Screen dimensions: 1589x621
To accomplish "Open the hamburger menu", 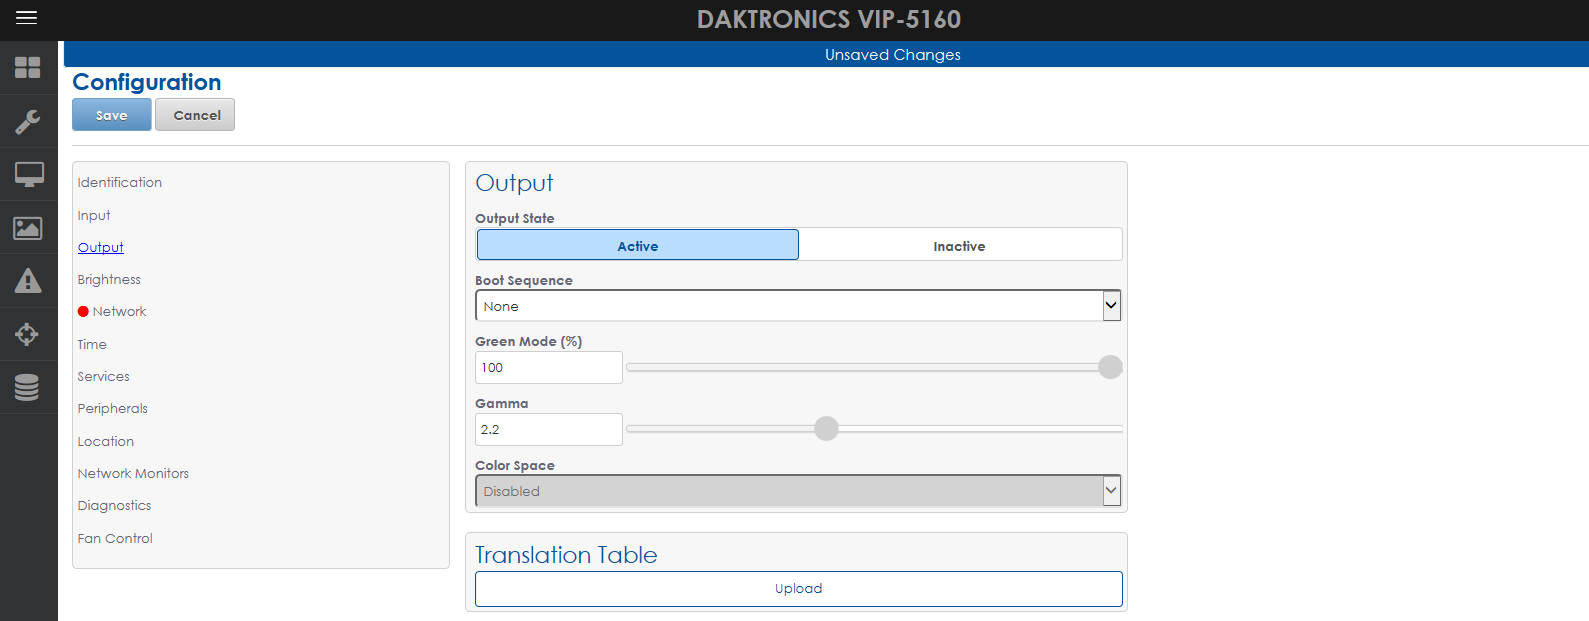I will pos(27,18).
